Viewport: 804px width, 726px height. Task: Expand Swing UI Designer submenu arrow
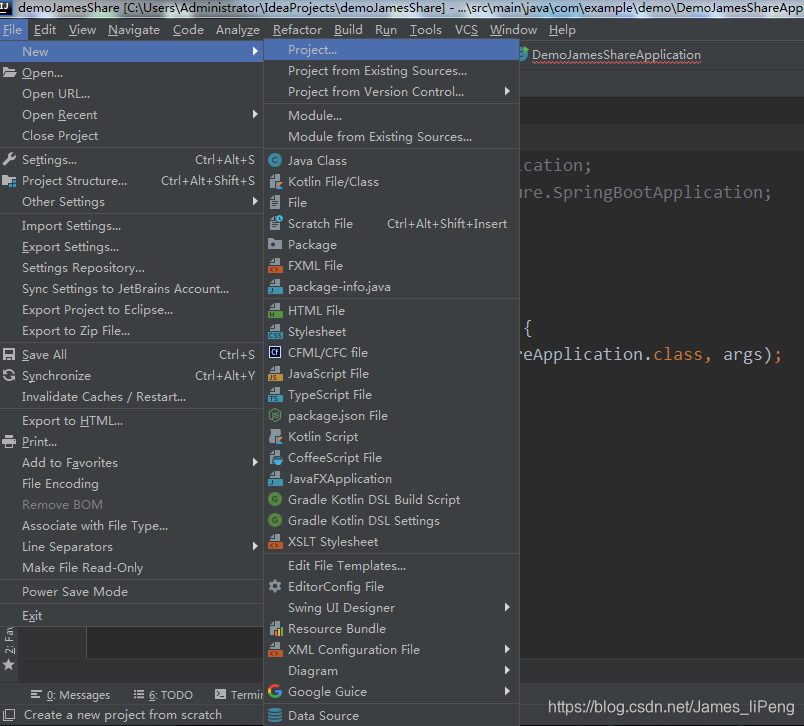507,608
